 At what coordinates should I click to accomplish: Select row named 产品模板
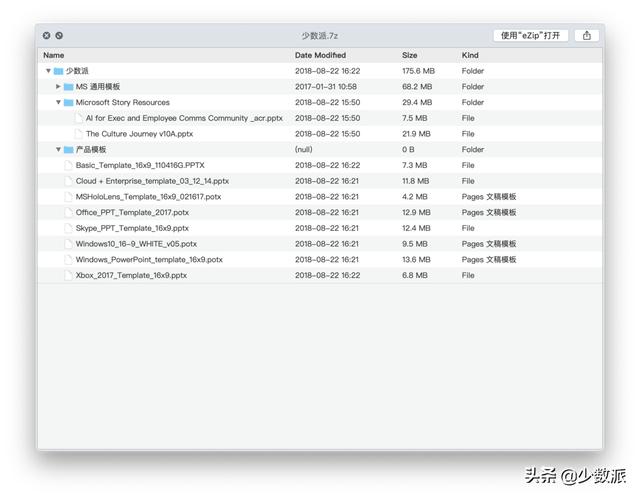click(x=320, y=149)
